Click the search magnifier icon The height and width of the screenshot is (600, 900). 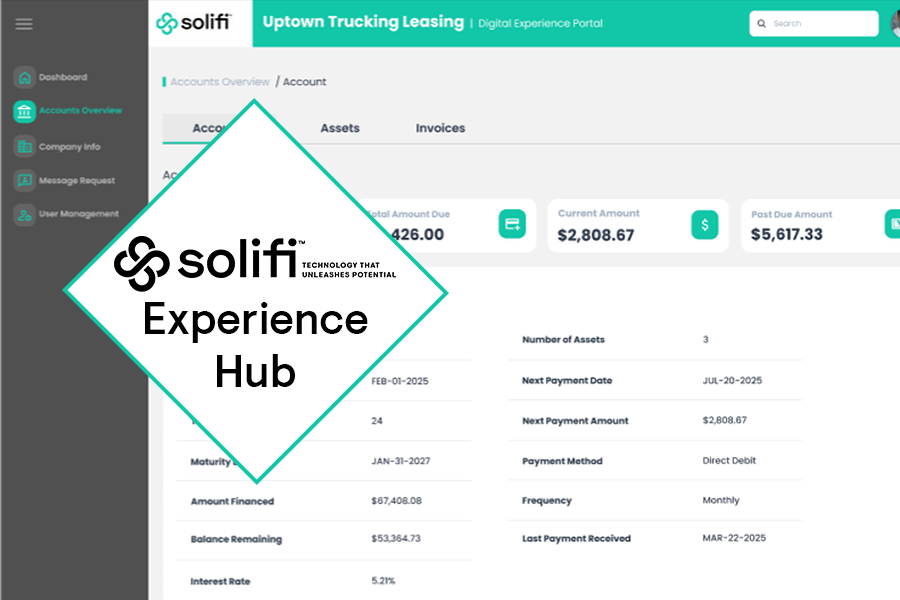[762, 24]
